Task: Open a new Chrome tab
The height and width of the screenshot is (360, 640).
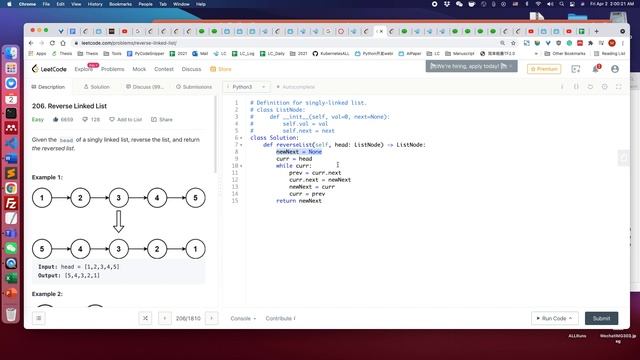Action: click(x=596, y=31)
